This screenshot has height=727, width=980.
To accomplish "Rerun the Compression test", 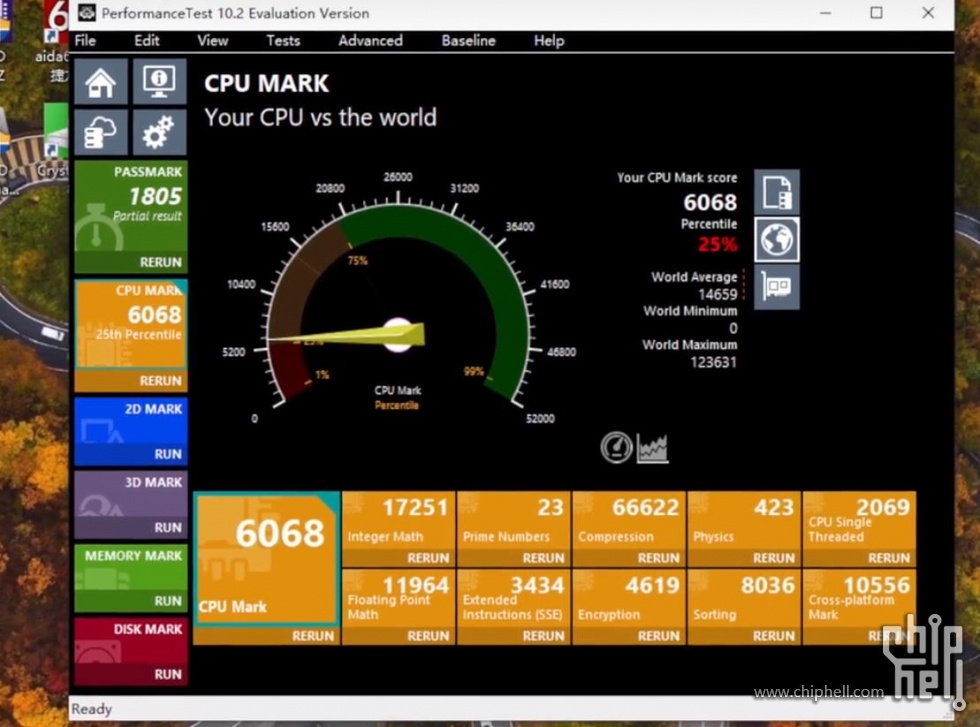I will (658, 558).
